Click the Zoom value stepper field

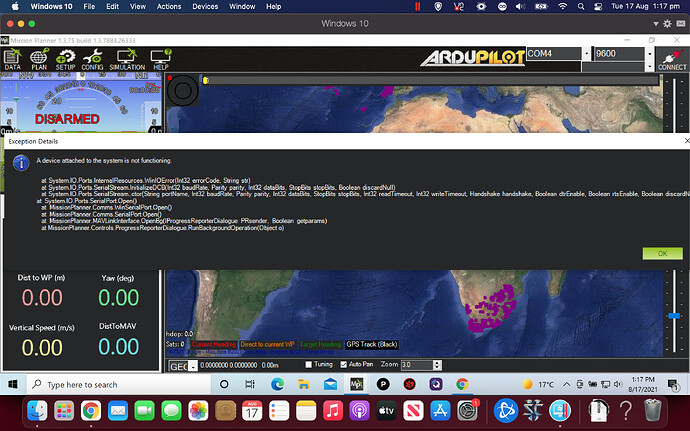(x=421, y=366)
